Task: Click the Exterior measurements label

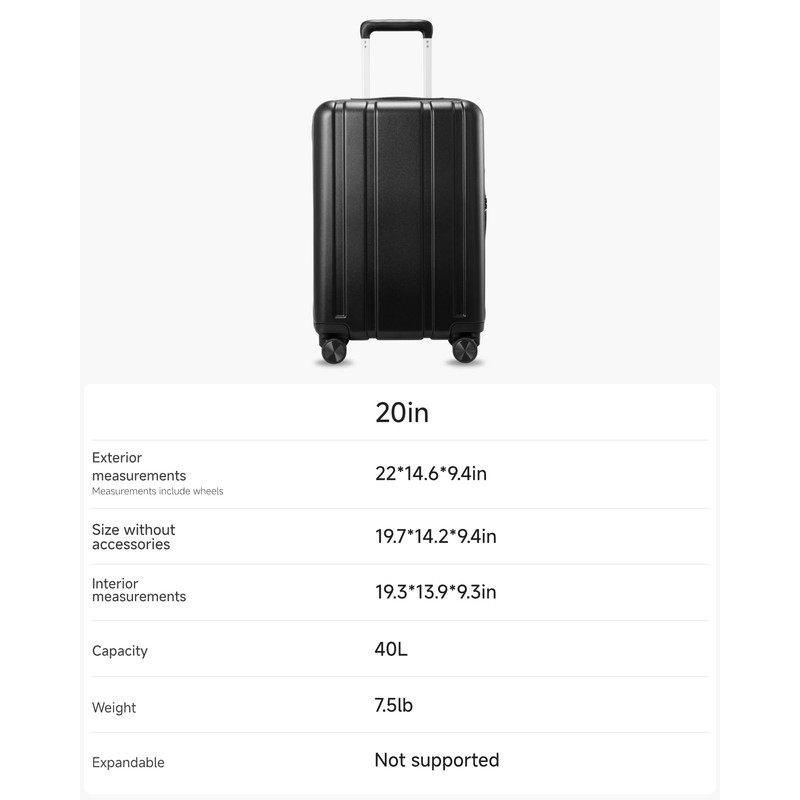Action: coord(139,467)
